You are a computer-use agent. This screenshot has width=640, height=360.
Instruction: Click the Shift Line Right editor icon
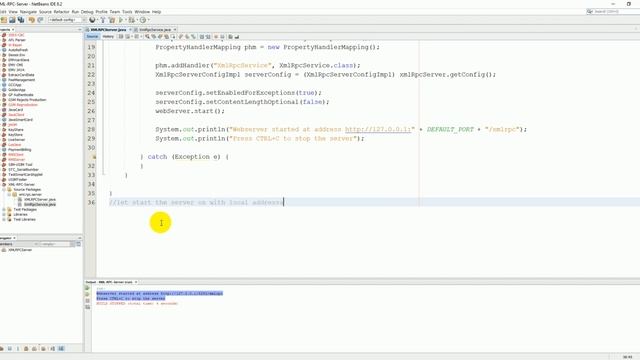pyautogui.click(x=208, y=37)
